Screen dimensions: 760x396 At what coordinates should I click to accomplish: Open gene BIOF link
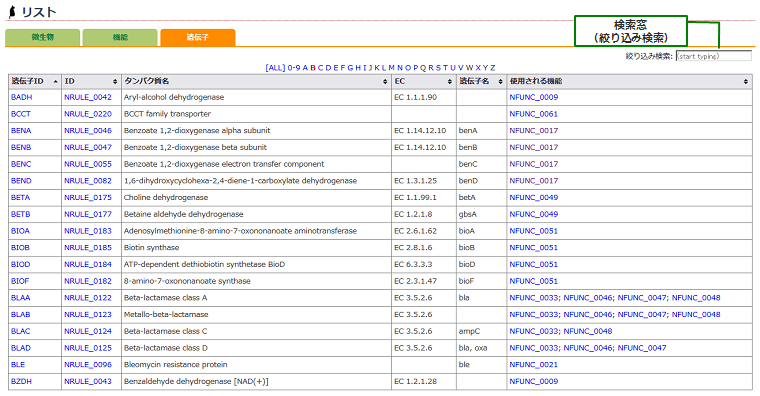[20, 281]
